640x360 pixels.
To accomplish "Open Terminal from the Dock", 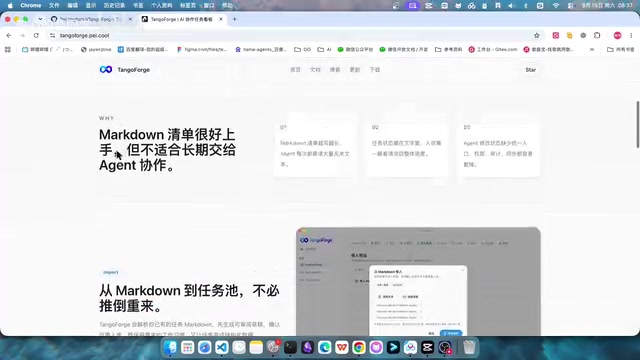I will pos(290,347).
